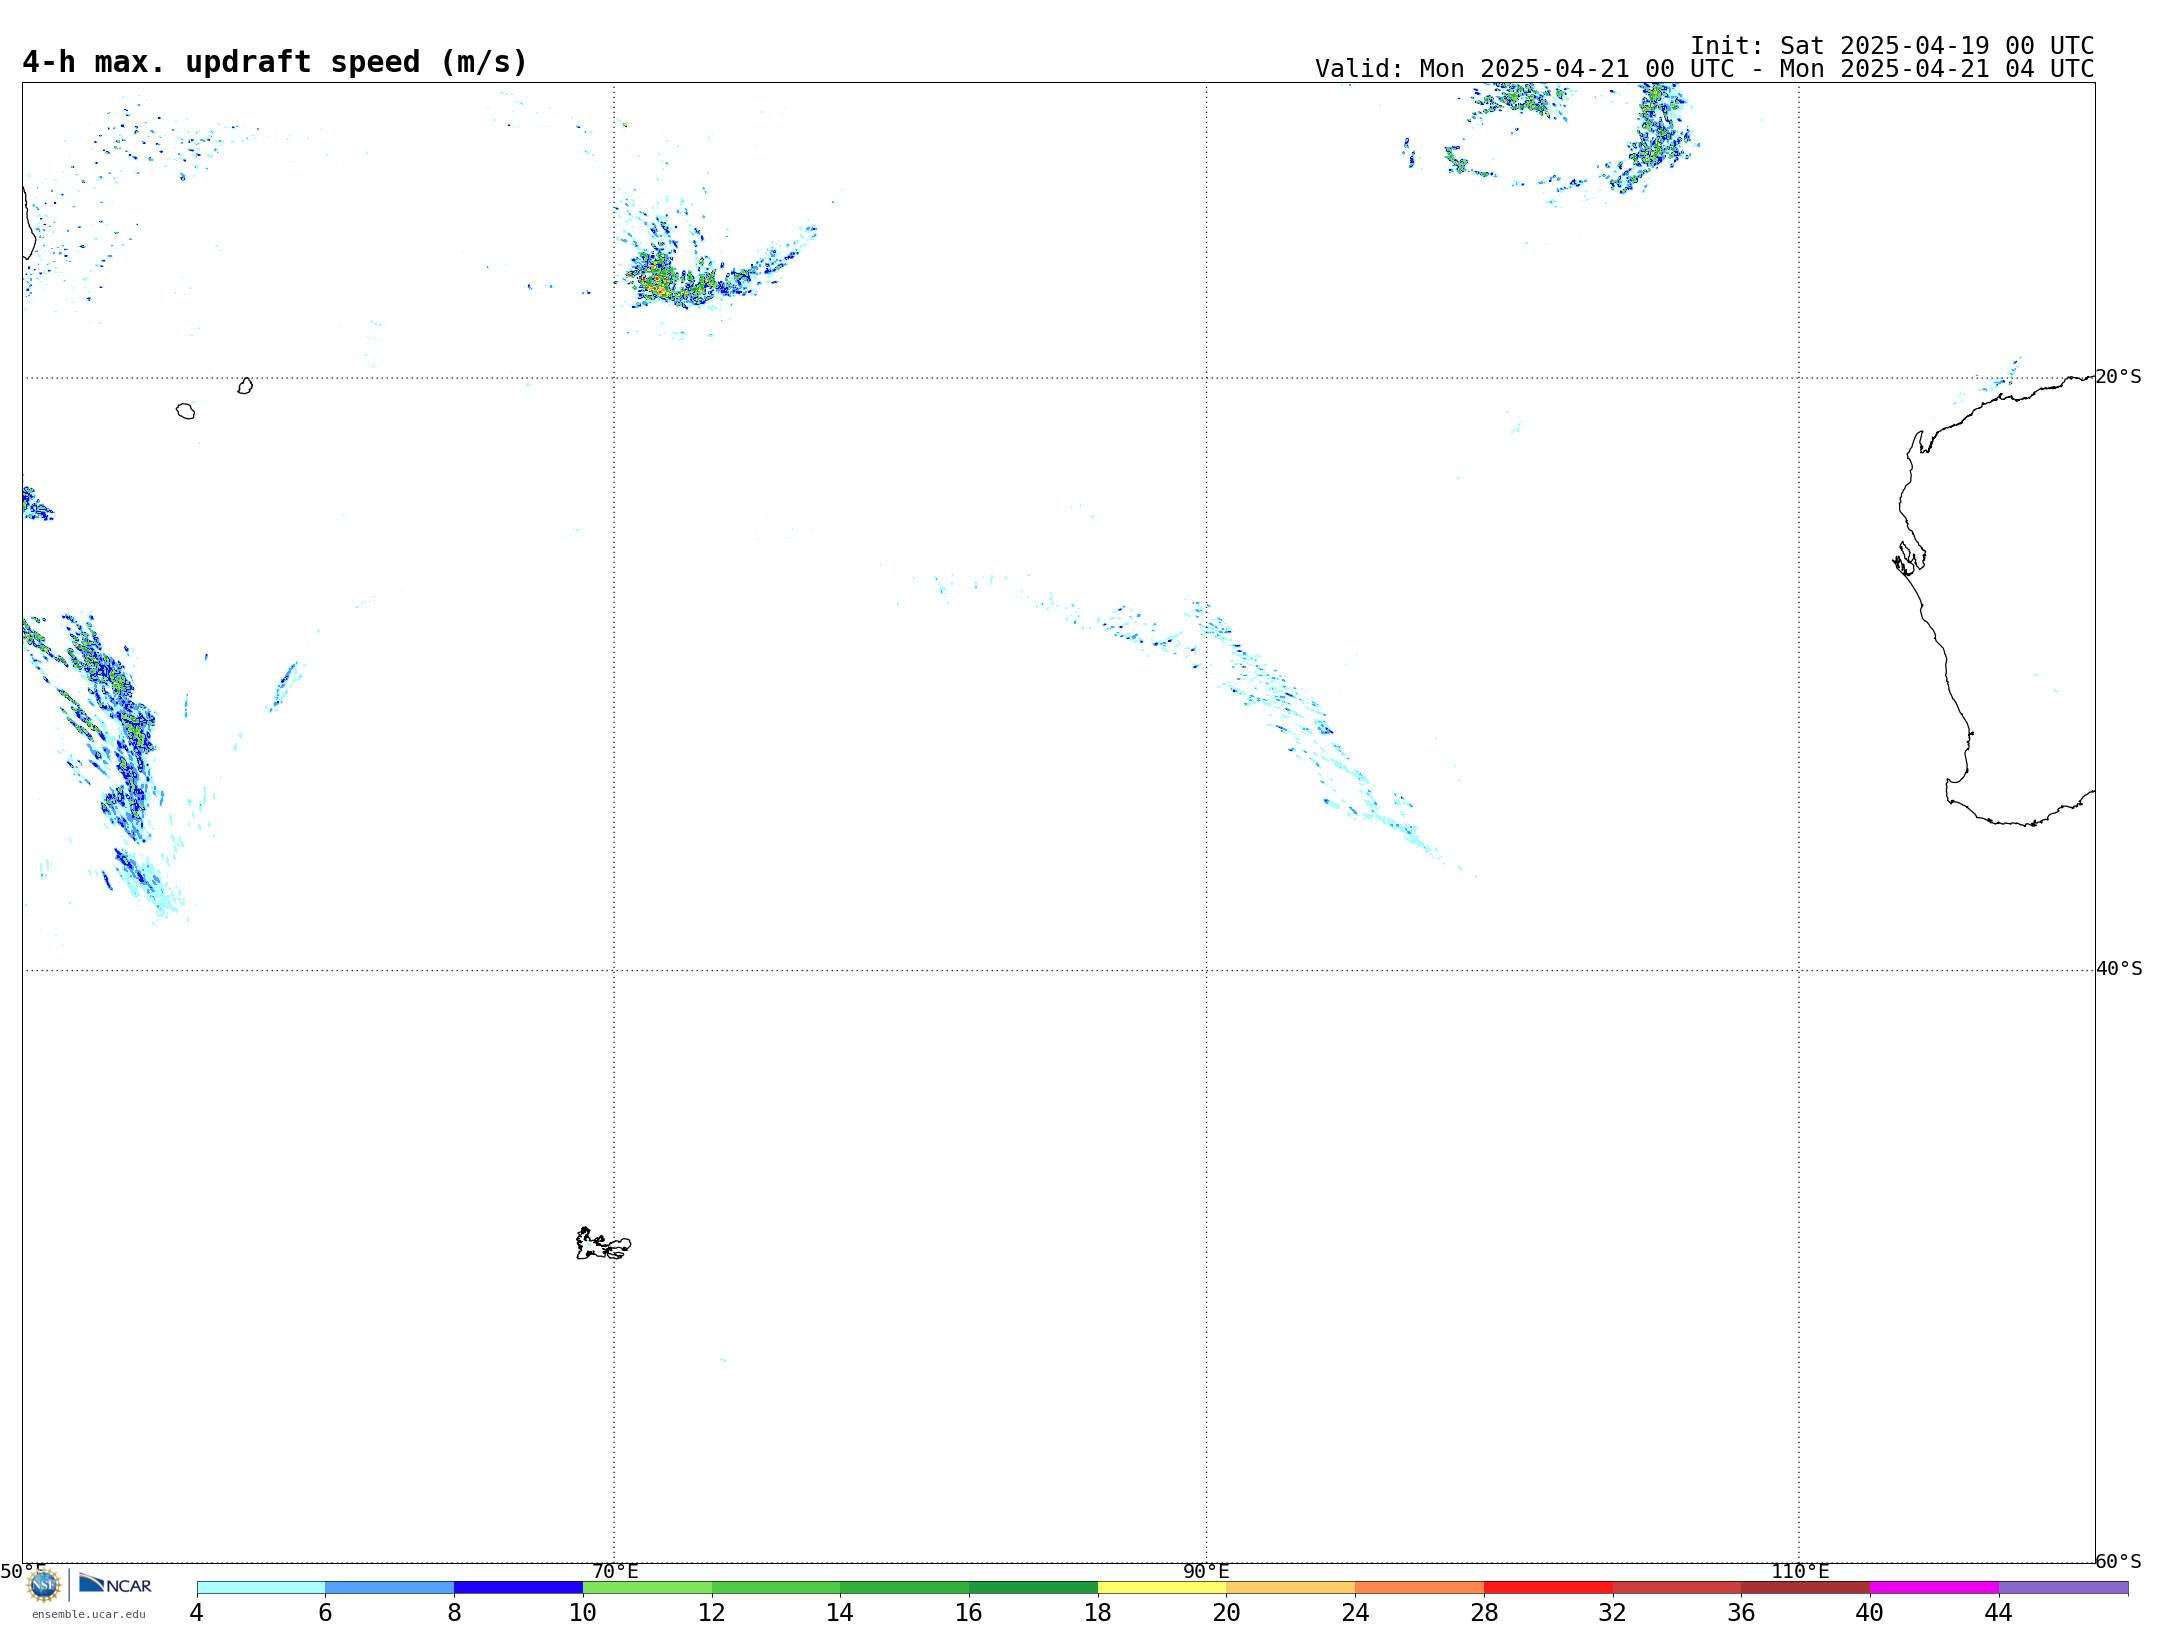Click the colorbar tick label 28
2160x1626 pixels.
1484,1613
